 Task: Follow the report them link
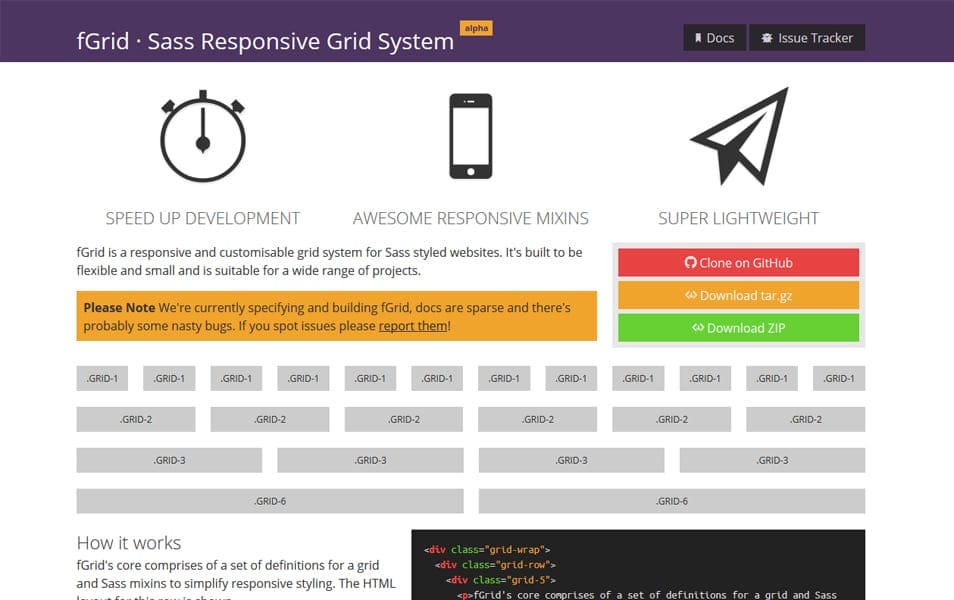click(413, 326)
